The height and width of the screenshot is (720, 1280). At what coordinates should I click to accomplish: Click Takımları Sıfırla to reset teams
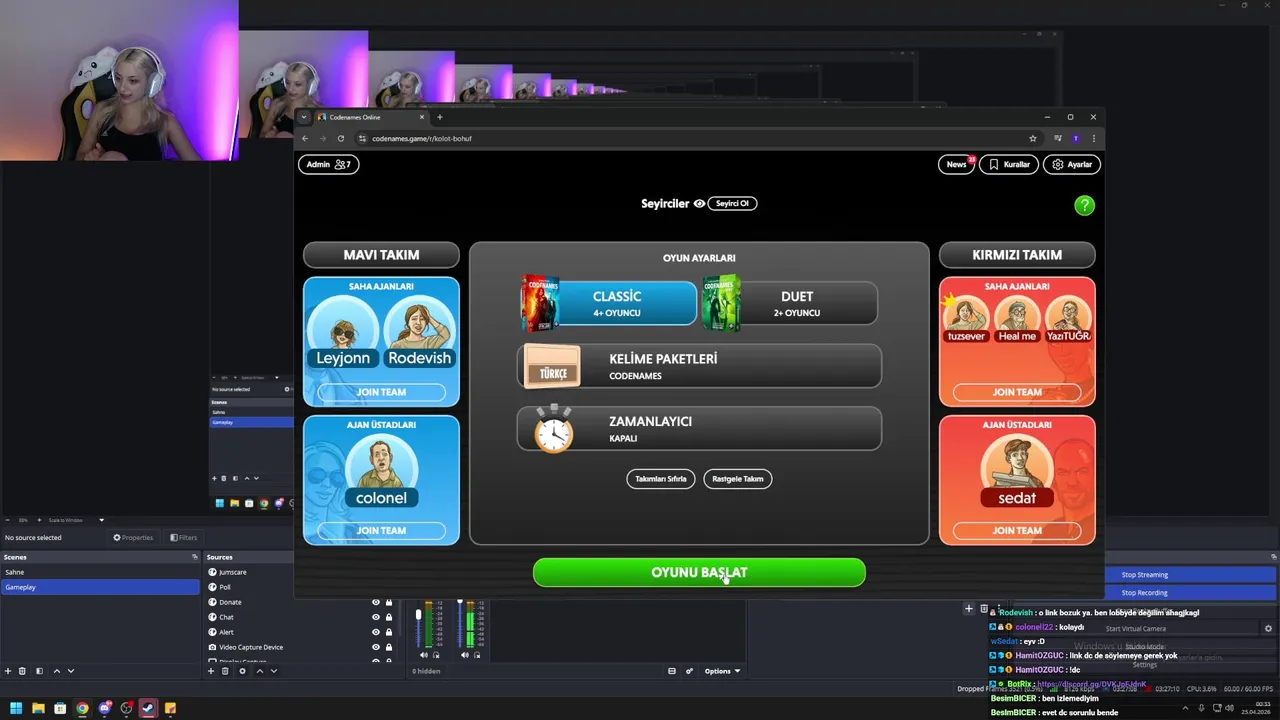tap(661, 479)
